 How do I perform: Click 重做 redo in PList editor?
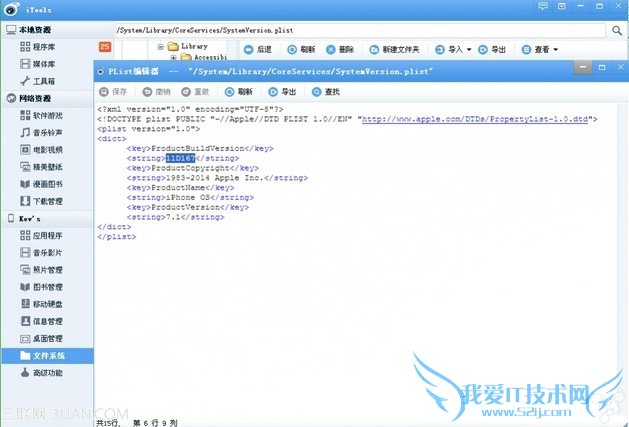pos(195,92)
